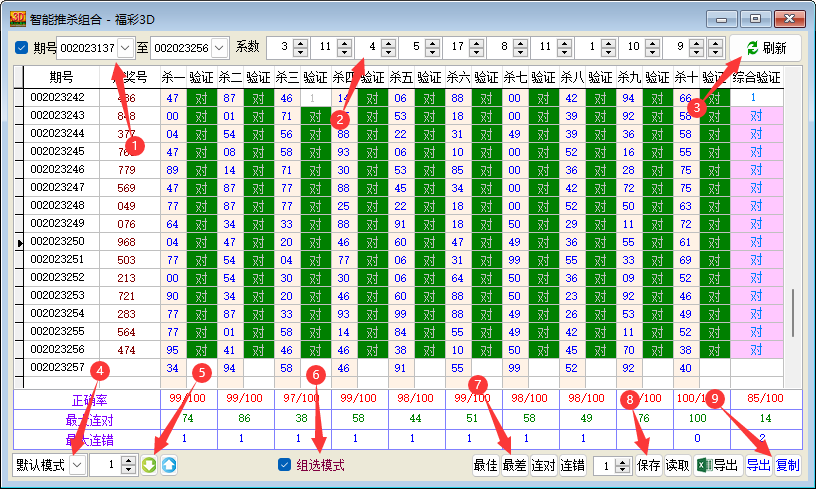Click the 连对 button
Image resolution: width=816 pixels, height=489 pixels.
point(543,465)
